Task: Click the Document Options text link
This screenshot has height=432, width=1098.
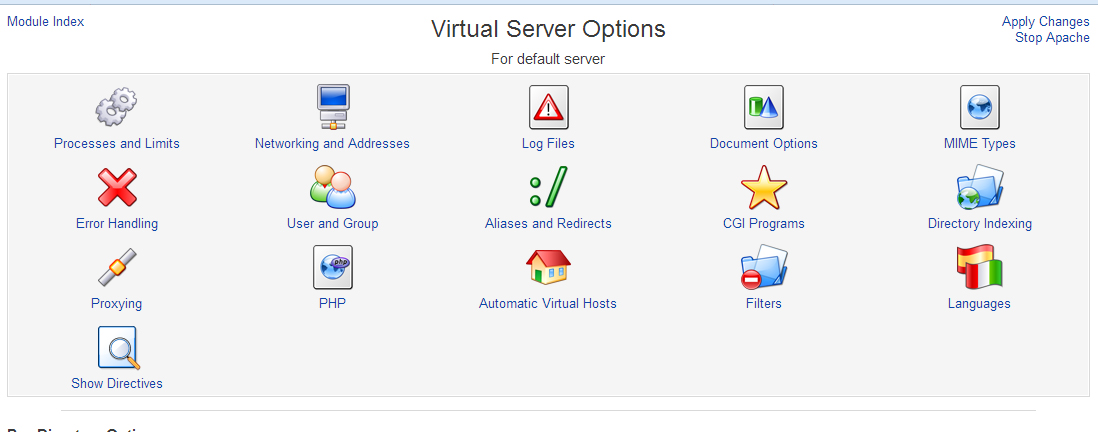Action: coord(764,144)
